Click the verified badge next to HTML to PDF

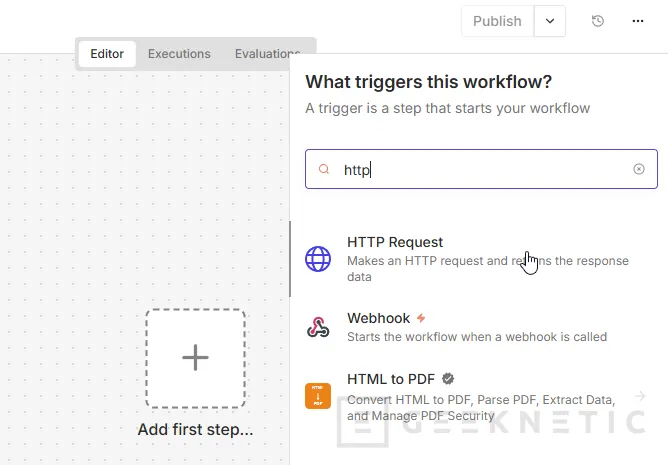pyautogui.click(x=448, y=379)
